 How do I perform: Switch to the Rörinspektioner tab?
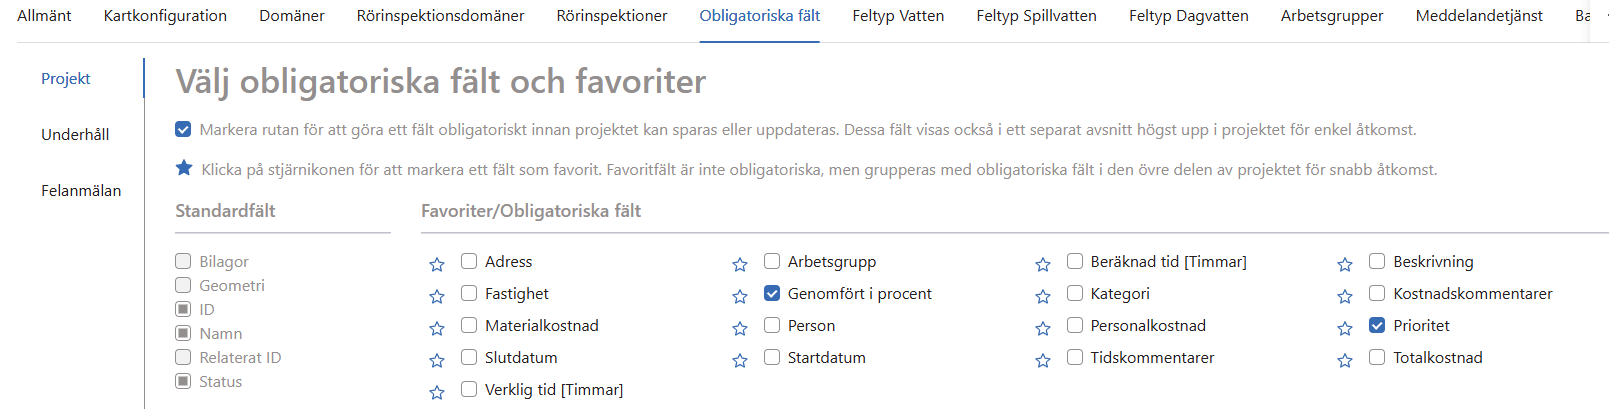(612, 16)
